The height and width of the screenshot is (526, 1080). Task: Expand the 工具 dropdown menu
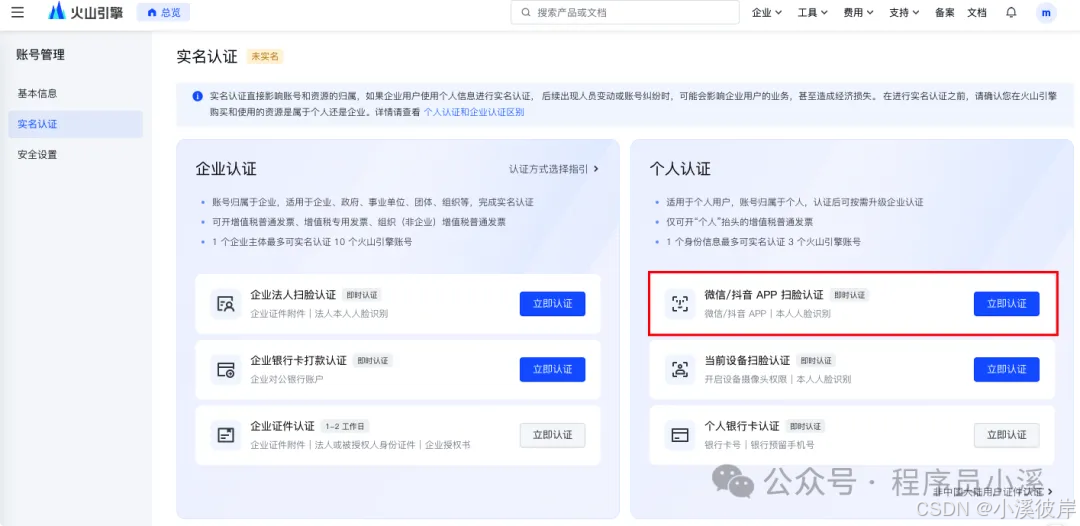pyautogui.click(x=812, y=12)
